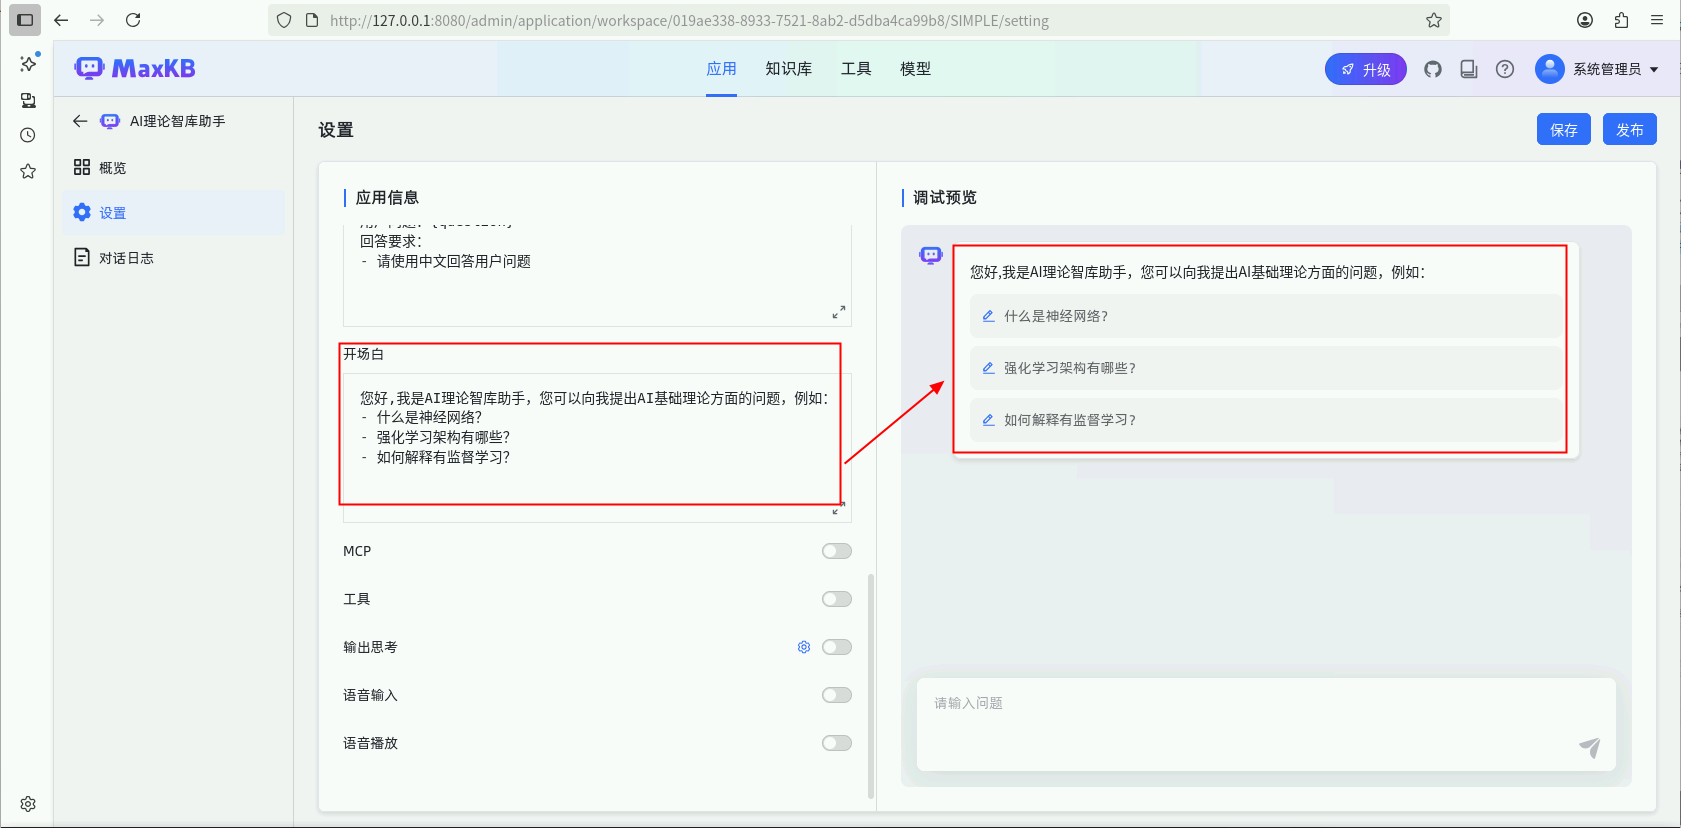Bookmark this page with star icon
Image resolution: width=1681 pixels, height=828 pixels.
click(x=1434, y=20)
